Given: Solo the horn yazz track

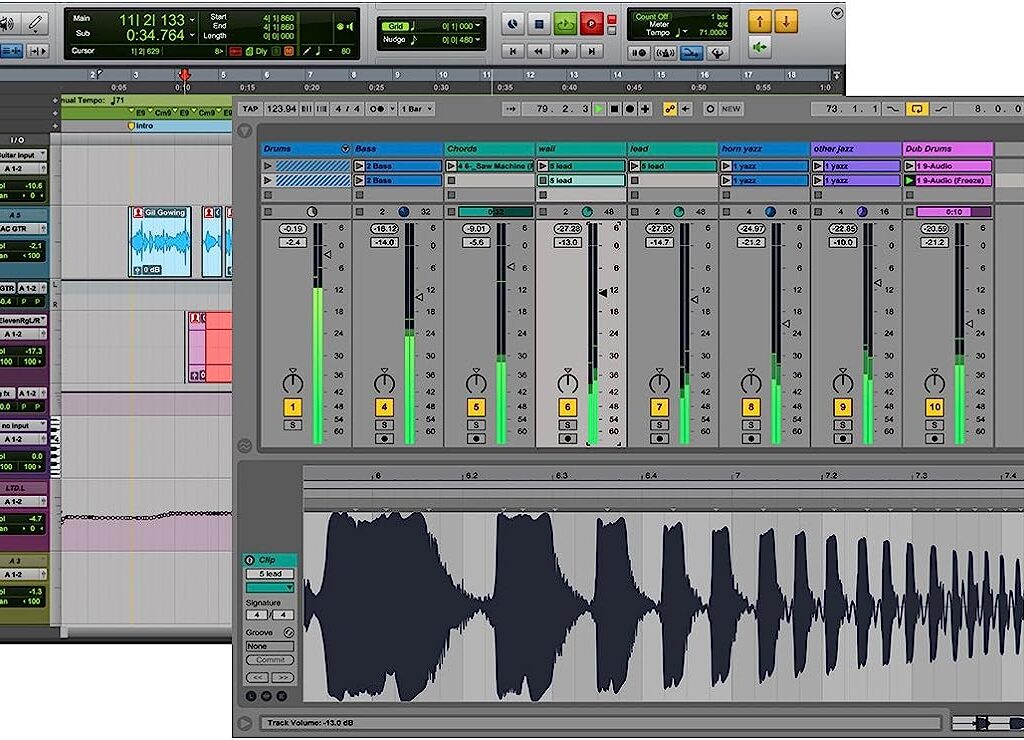Looking at the screenshot, I should click(x=751, y=425).
